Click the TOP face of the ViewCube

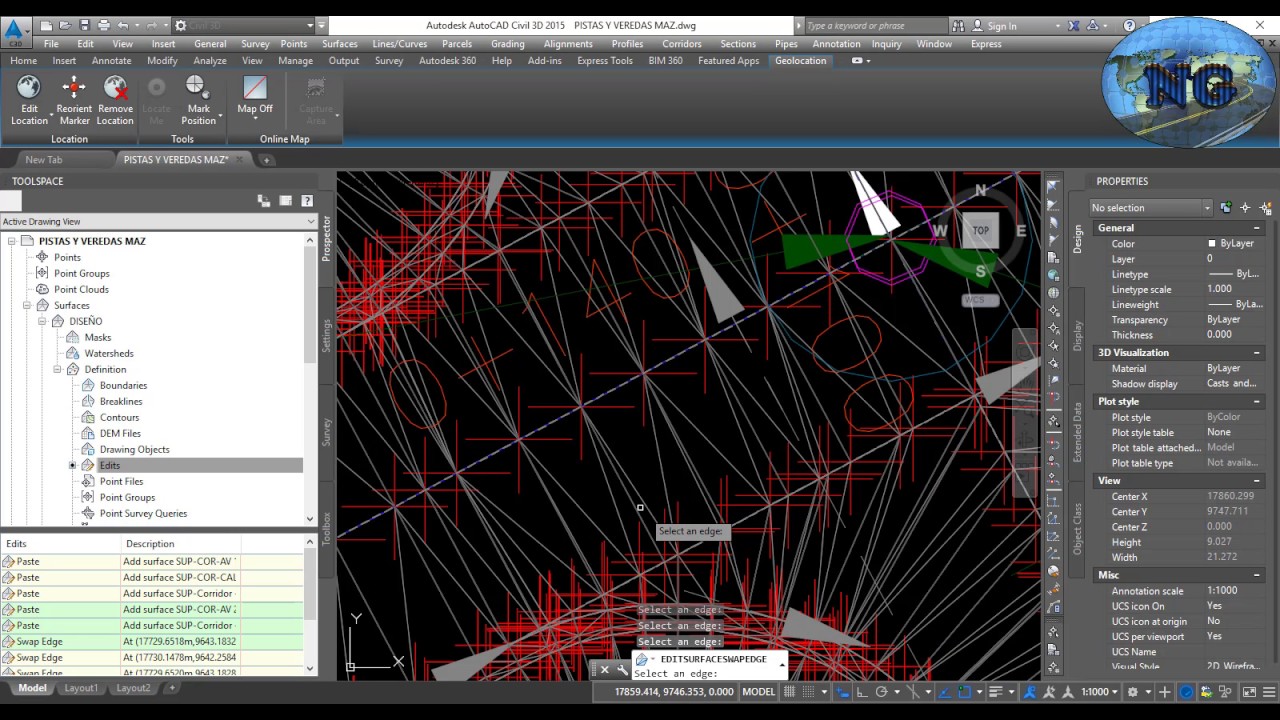point(980,231)
